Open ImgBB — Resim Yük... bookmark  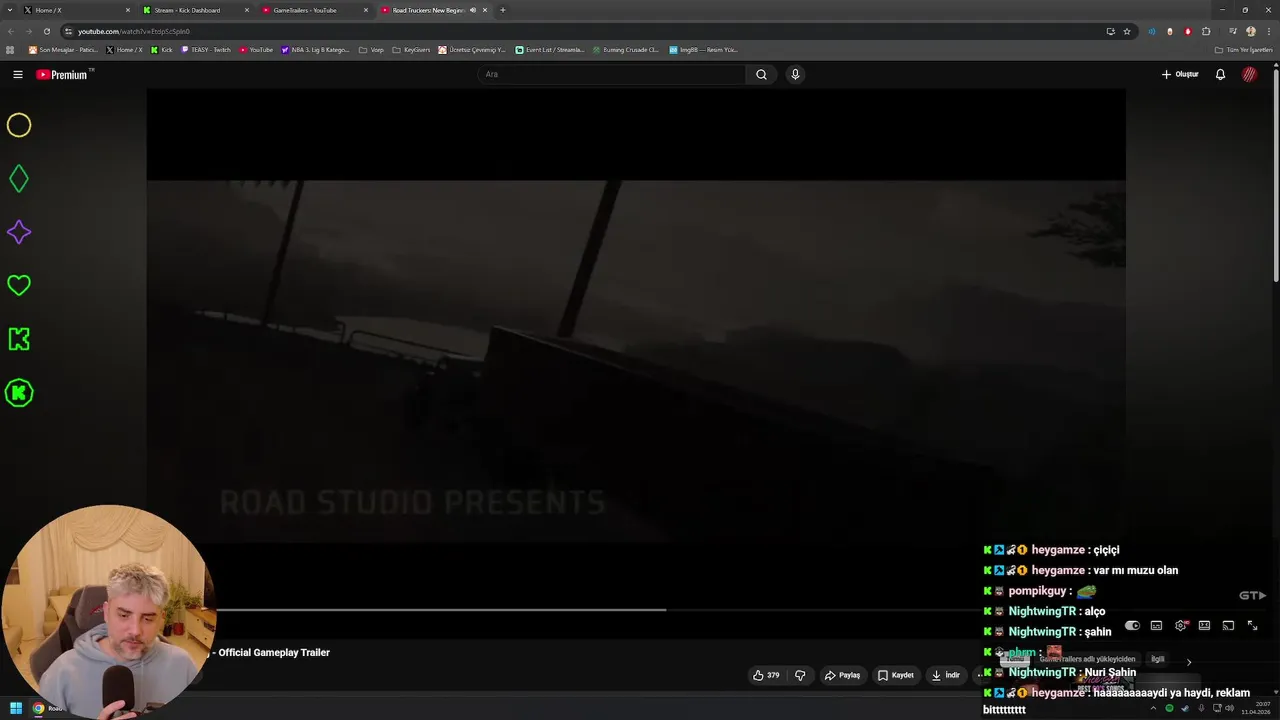pos(703,49)
